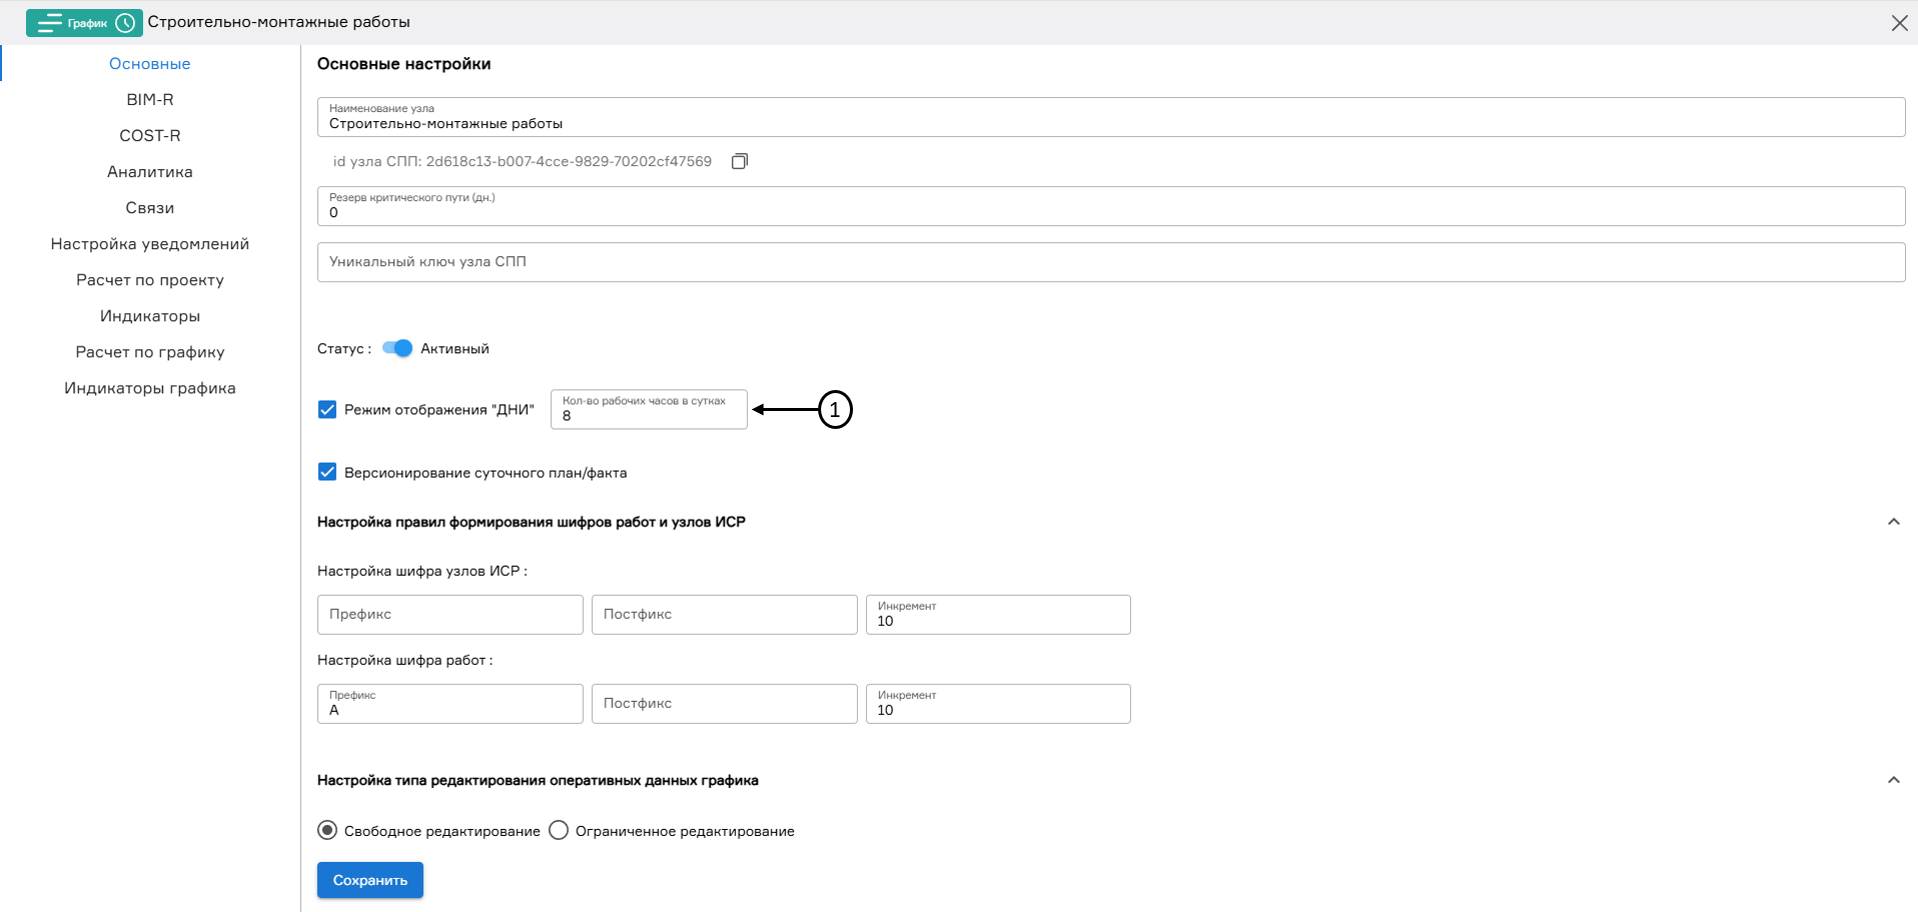Toggle the Статус switch off
1918x912 pixels.
pyautogui.click(x=396, y=348)
